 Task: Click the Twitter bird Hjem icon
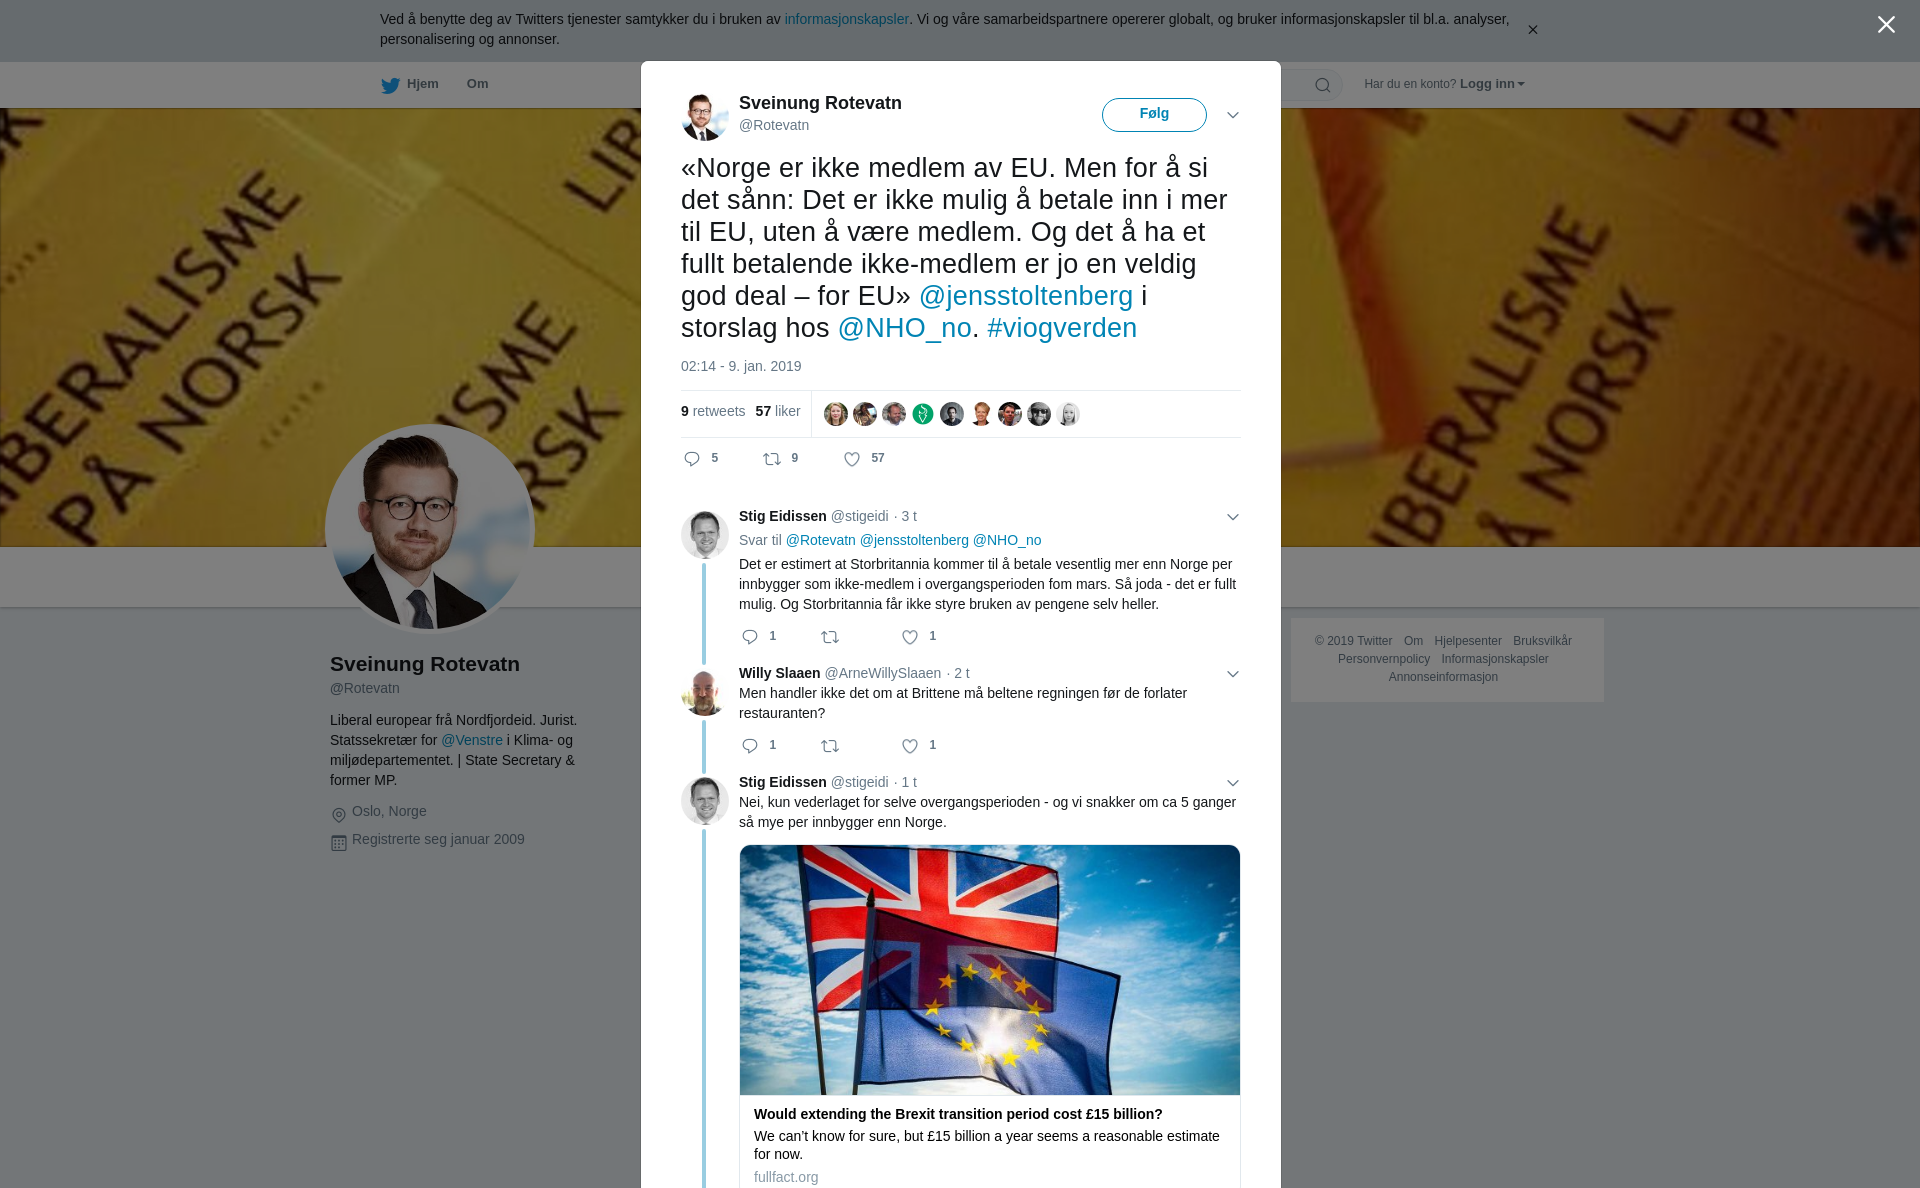click(390, 85)
